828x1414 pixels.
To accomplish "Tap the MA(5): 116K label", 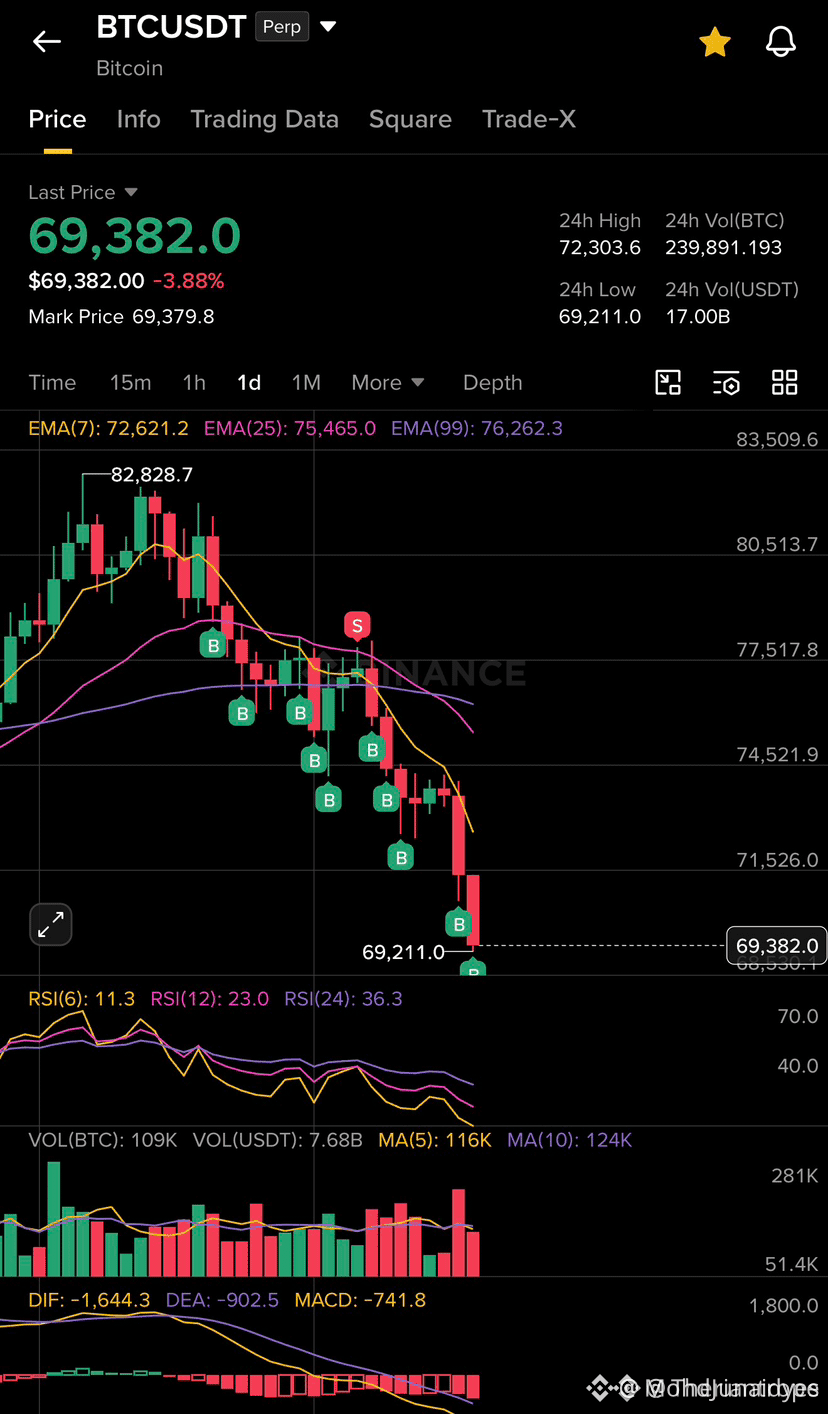I will point(435,1140).
